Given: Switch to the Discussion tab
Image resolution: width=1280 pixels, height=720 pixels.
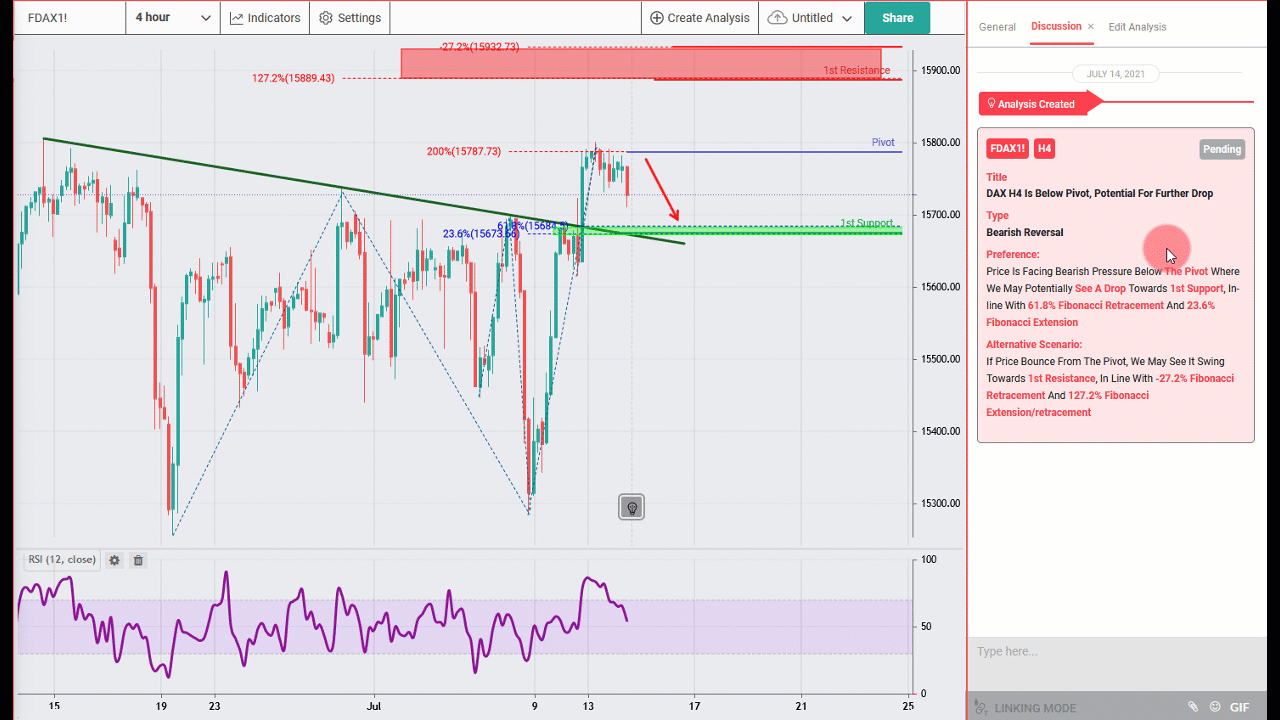Looking at the screenshot, I should point(1056,26).
